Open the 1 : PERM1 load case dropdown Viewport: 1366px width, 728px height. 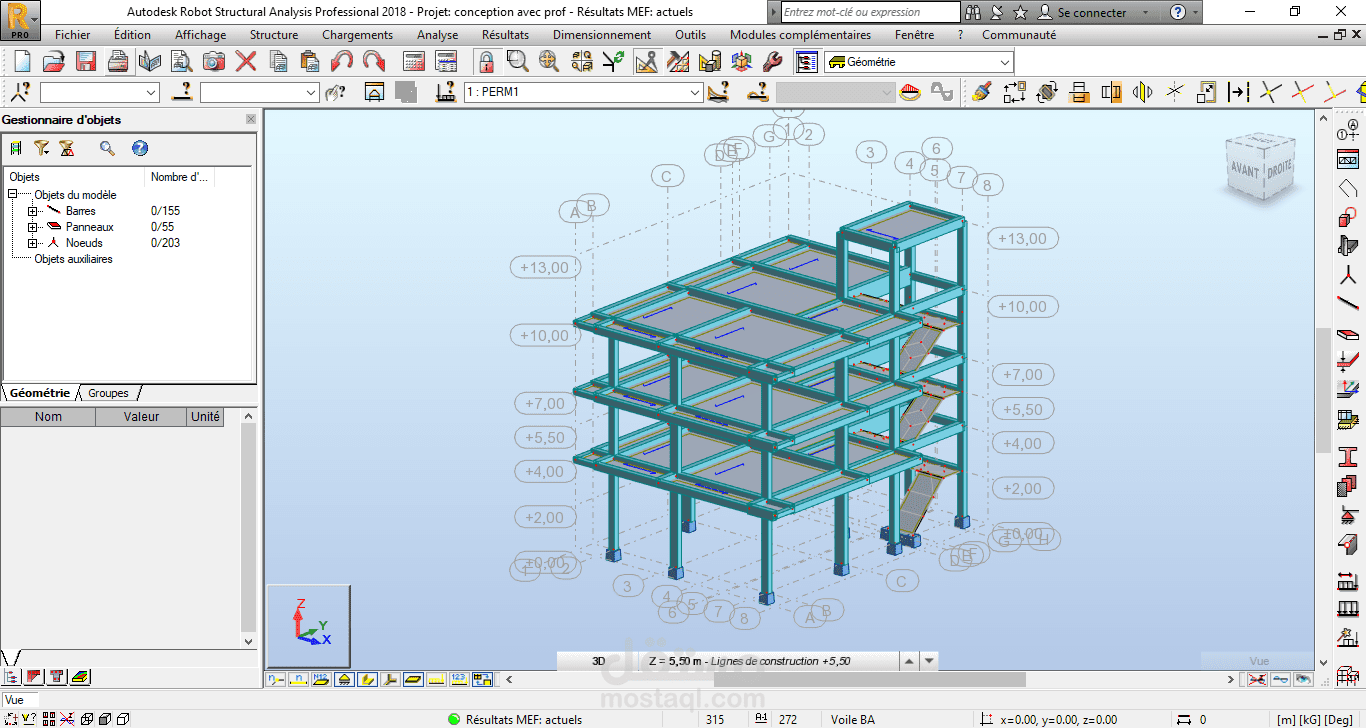[695, 92]
